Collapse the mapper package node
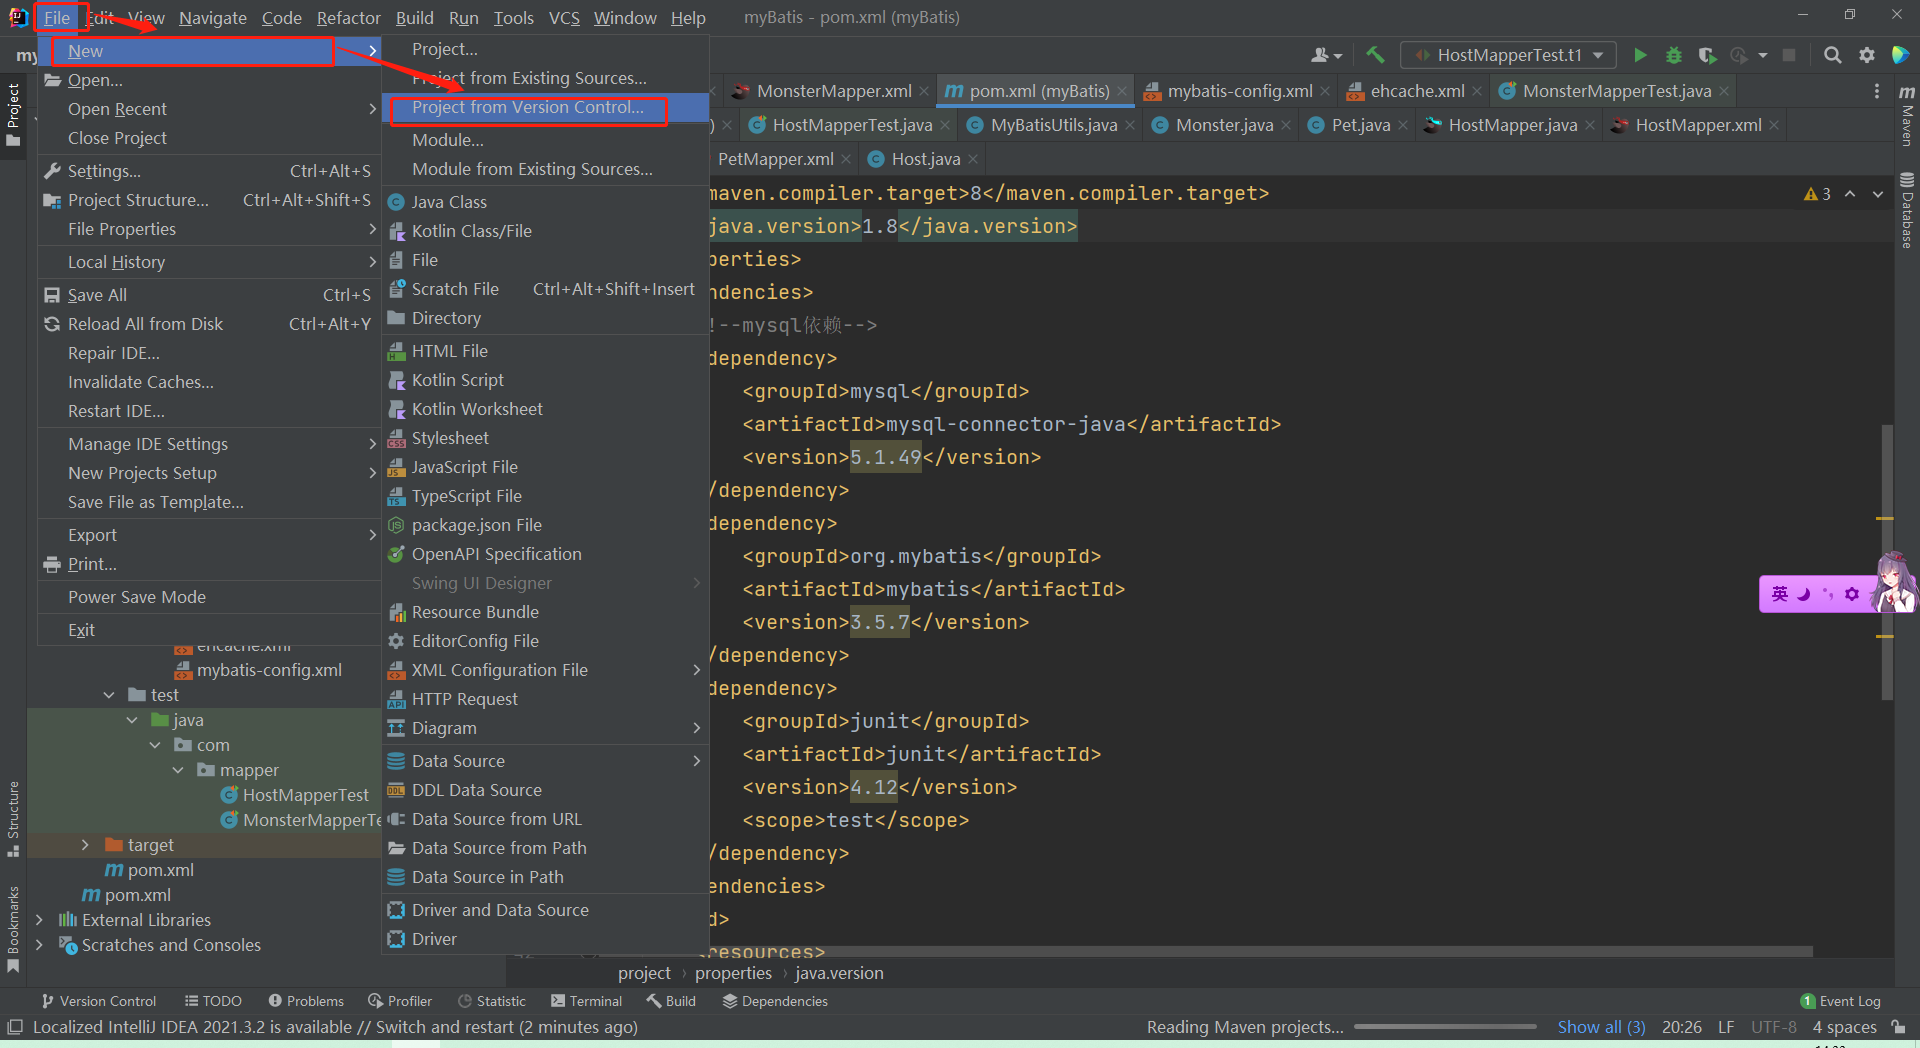Viewport: 1920px width, 1048px height. click(178, 770)
